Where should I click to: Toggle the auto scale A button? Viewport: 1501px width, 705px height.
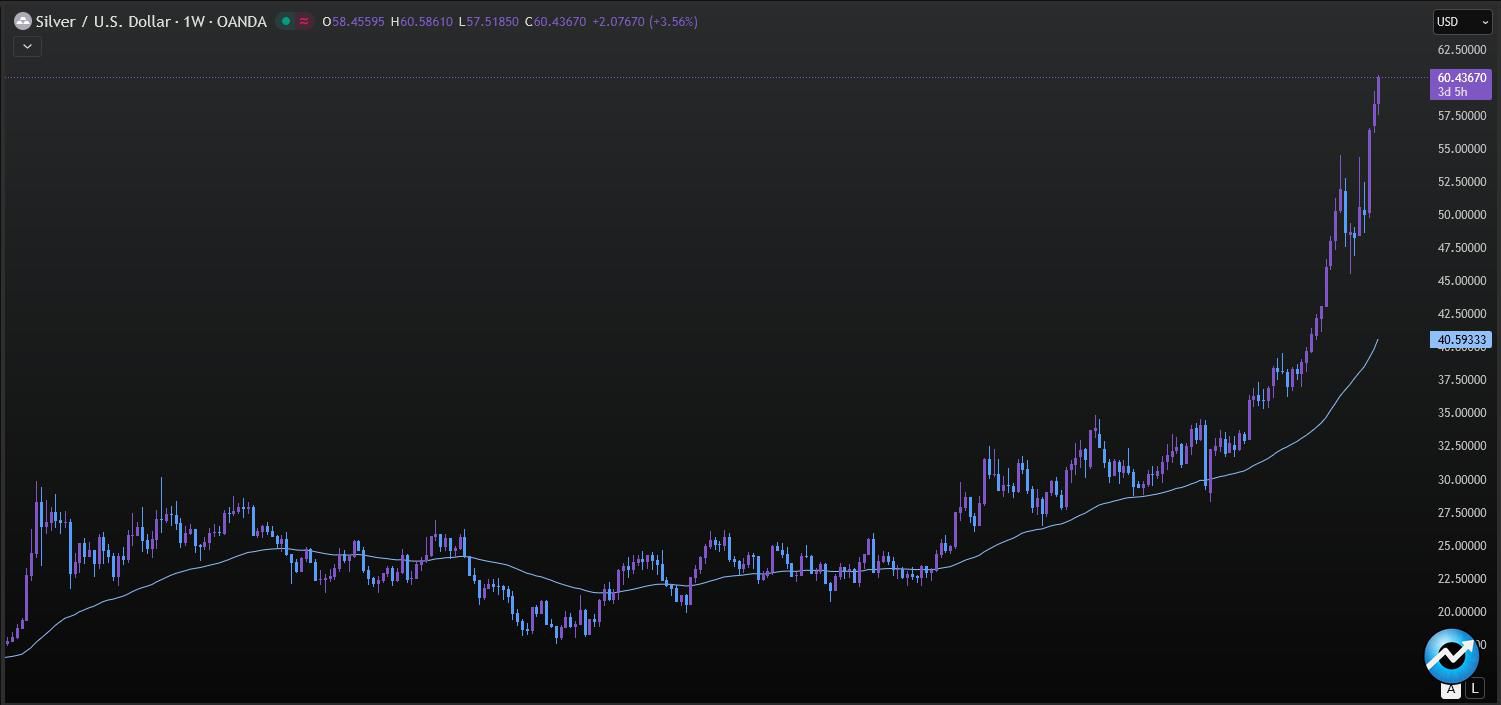(x=1451, y=689)
